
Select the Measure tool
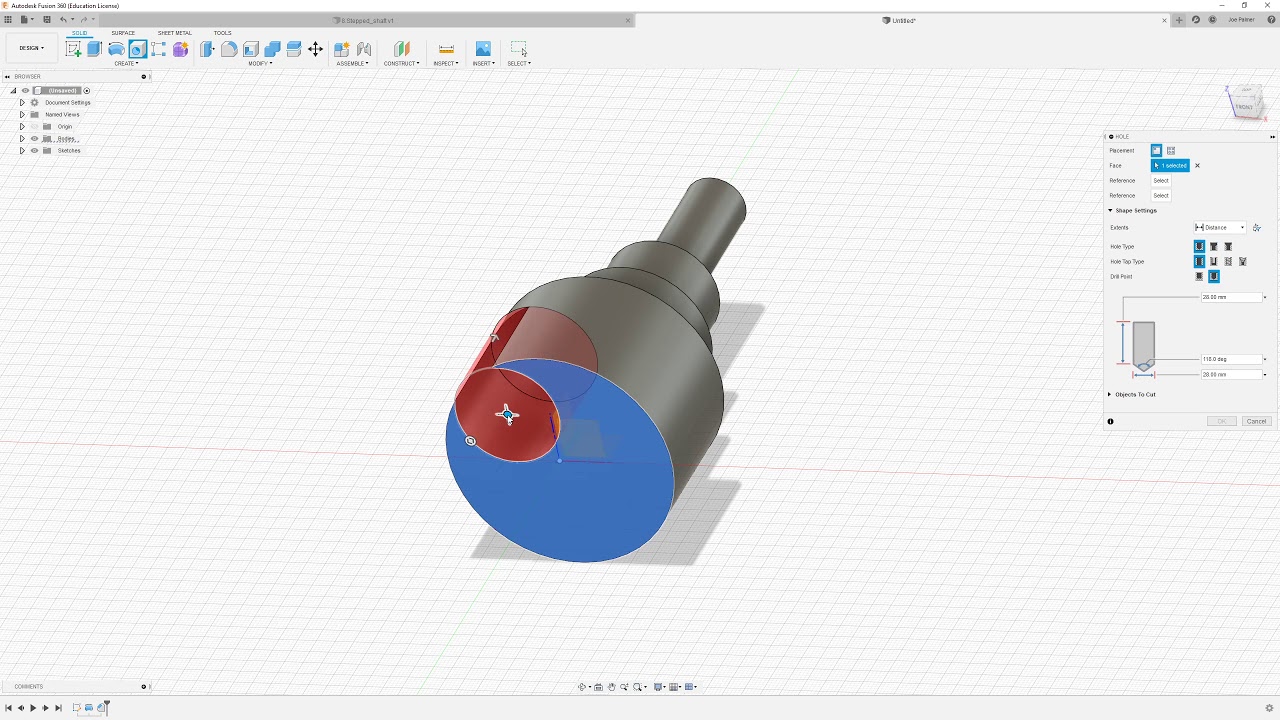[x=446, y=49]
